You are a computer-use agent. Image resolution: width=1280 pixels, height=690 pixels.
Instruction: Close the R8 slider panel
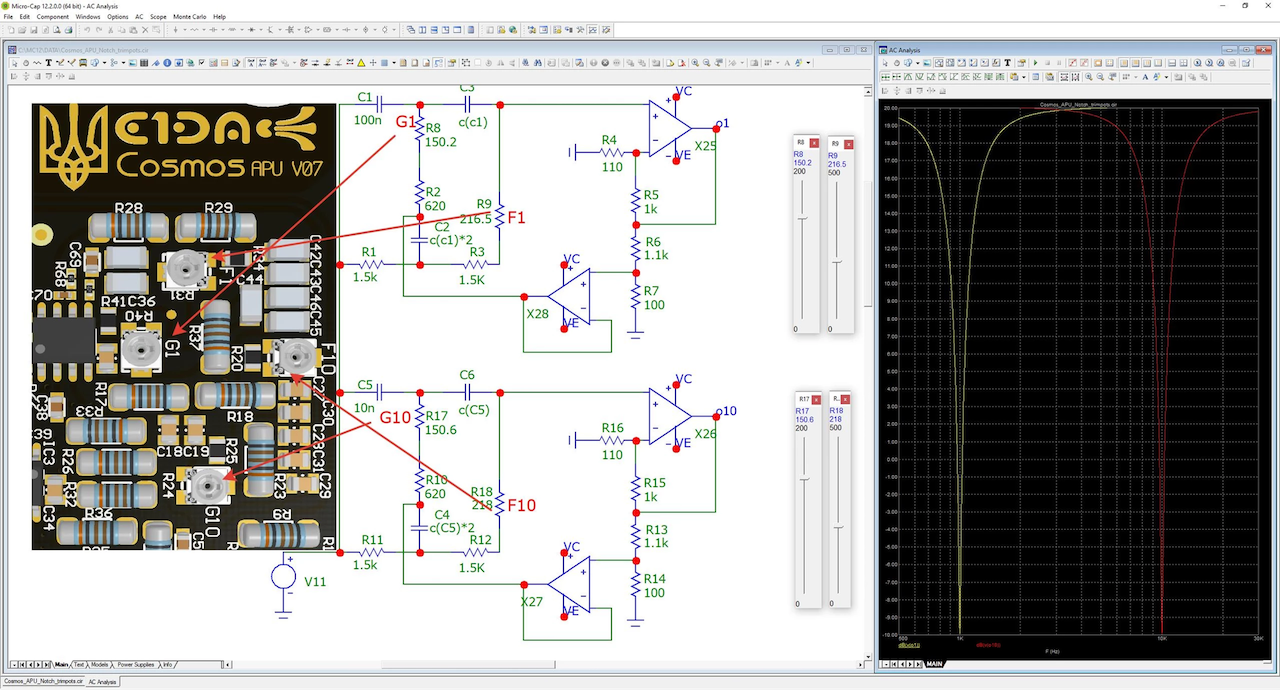tap(814, 143)
